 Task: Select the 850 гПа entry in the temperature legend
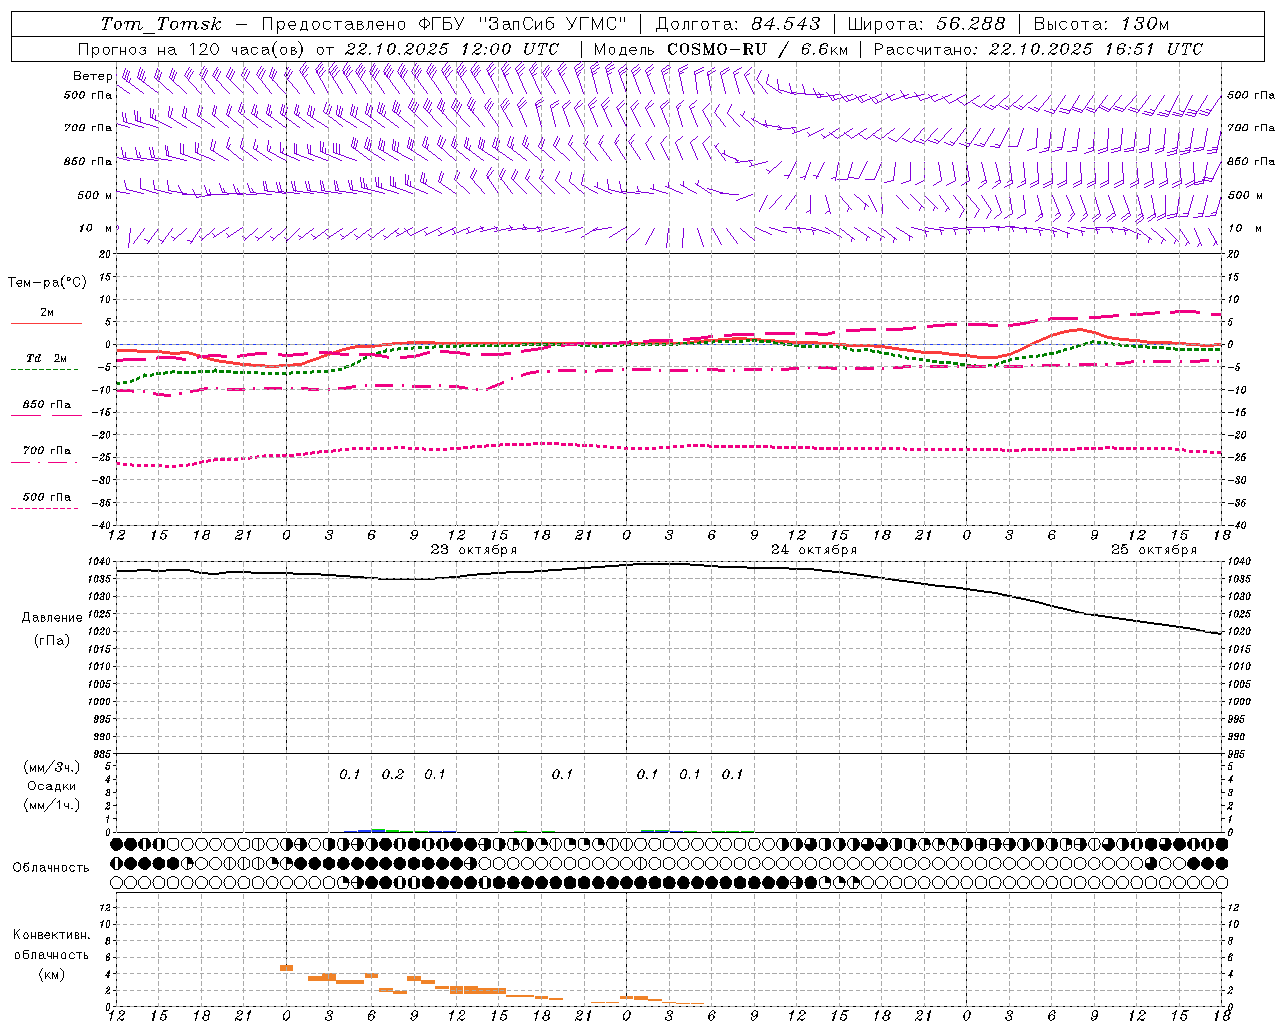[47, 405]
